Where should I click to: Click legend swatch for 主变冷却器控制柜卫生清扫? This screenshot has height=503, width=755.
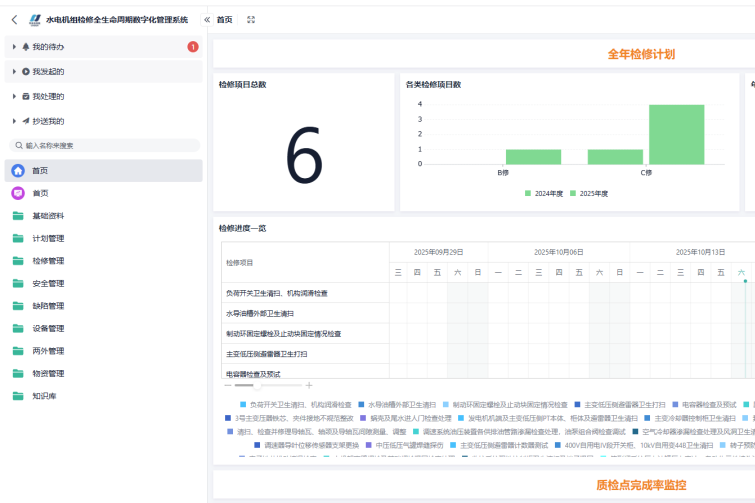point(647,418)
